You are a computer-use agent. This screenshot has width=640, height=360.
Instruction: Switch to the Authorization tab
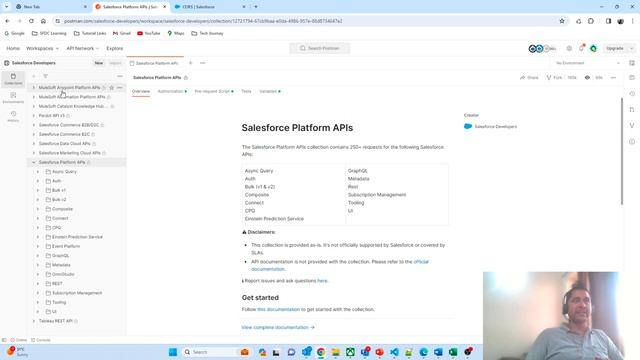click(172, 91)
